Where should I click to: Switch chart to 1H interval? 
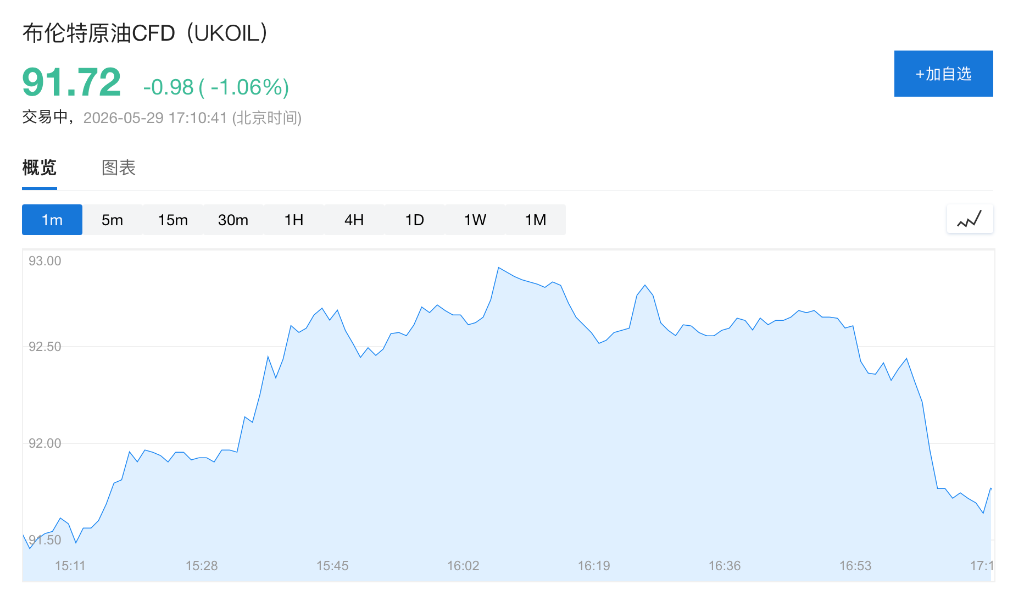pyautogui.click(x=294, y=219)
